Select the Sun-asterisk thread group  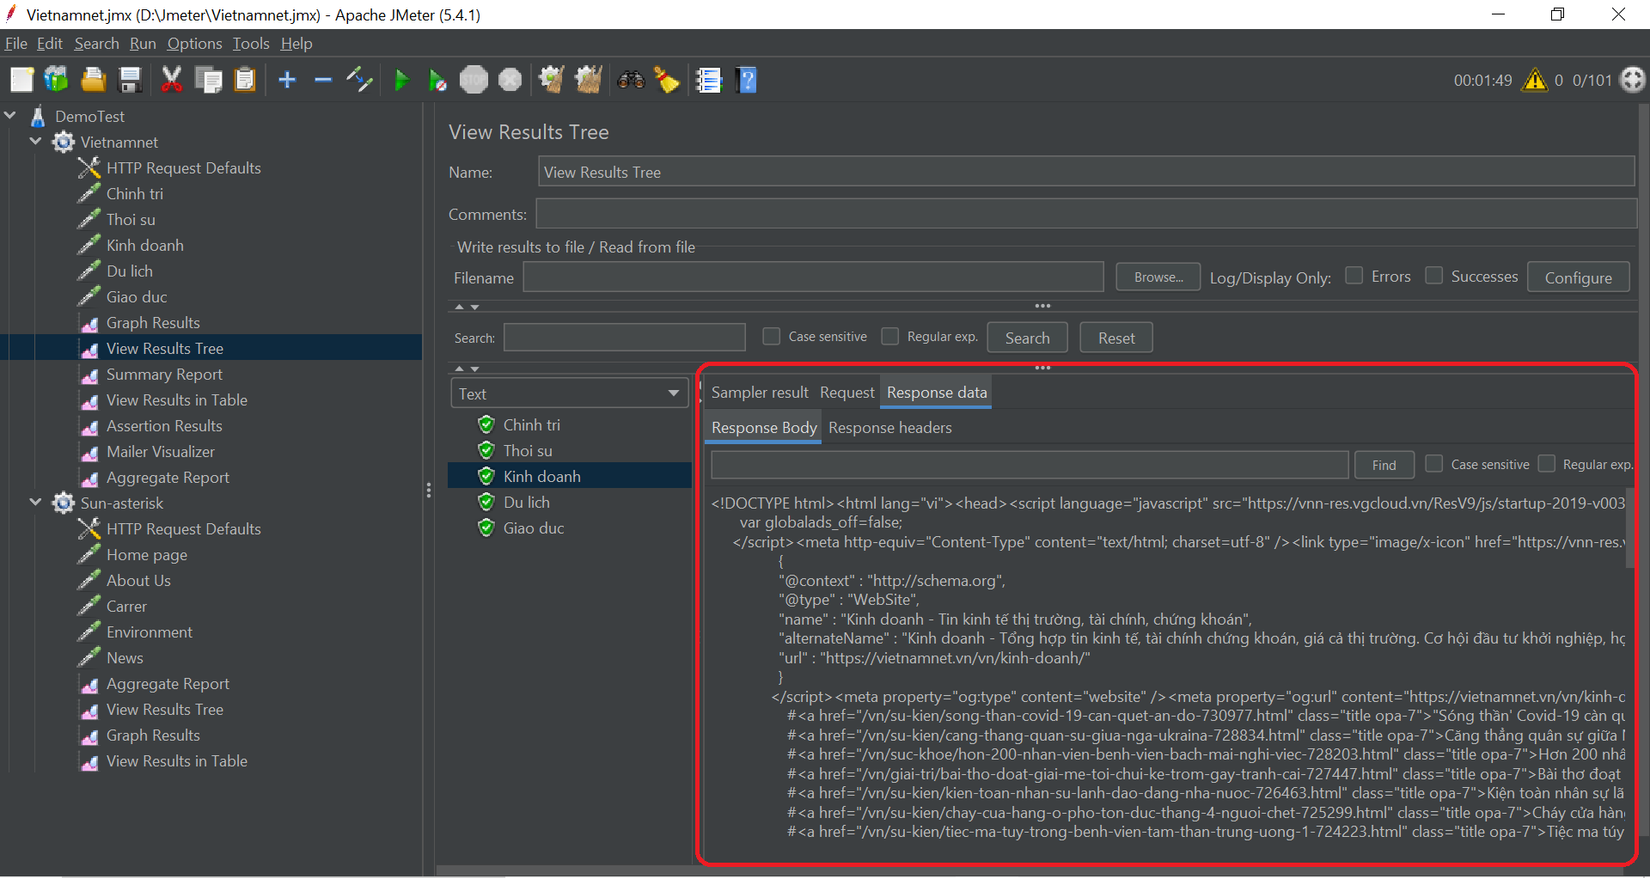pos(121,503)
